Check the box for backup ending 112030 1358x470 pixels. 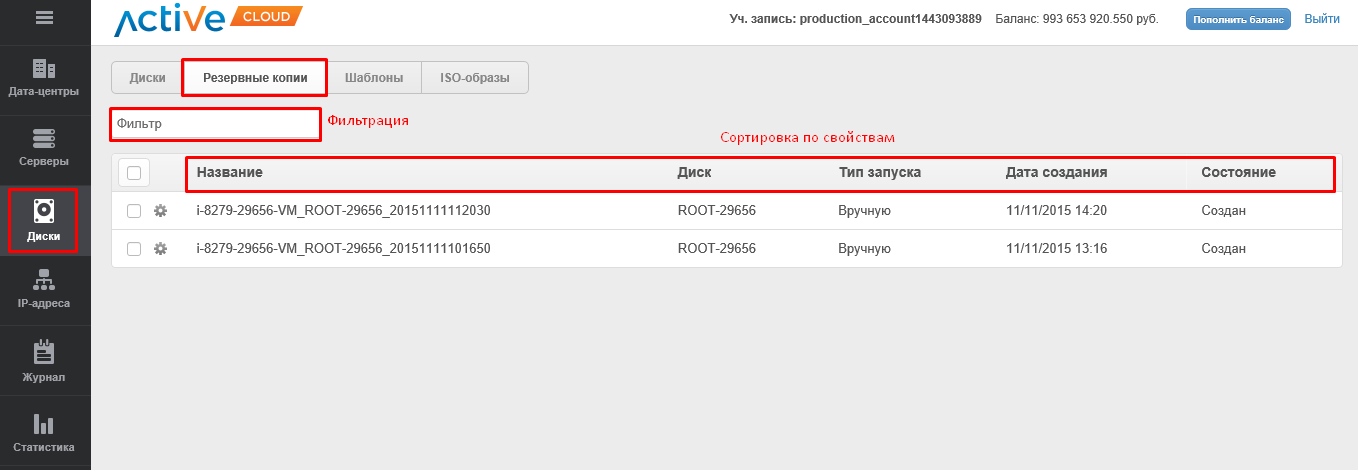tap(134, 211)
